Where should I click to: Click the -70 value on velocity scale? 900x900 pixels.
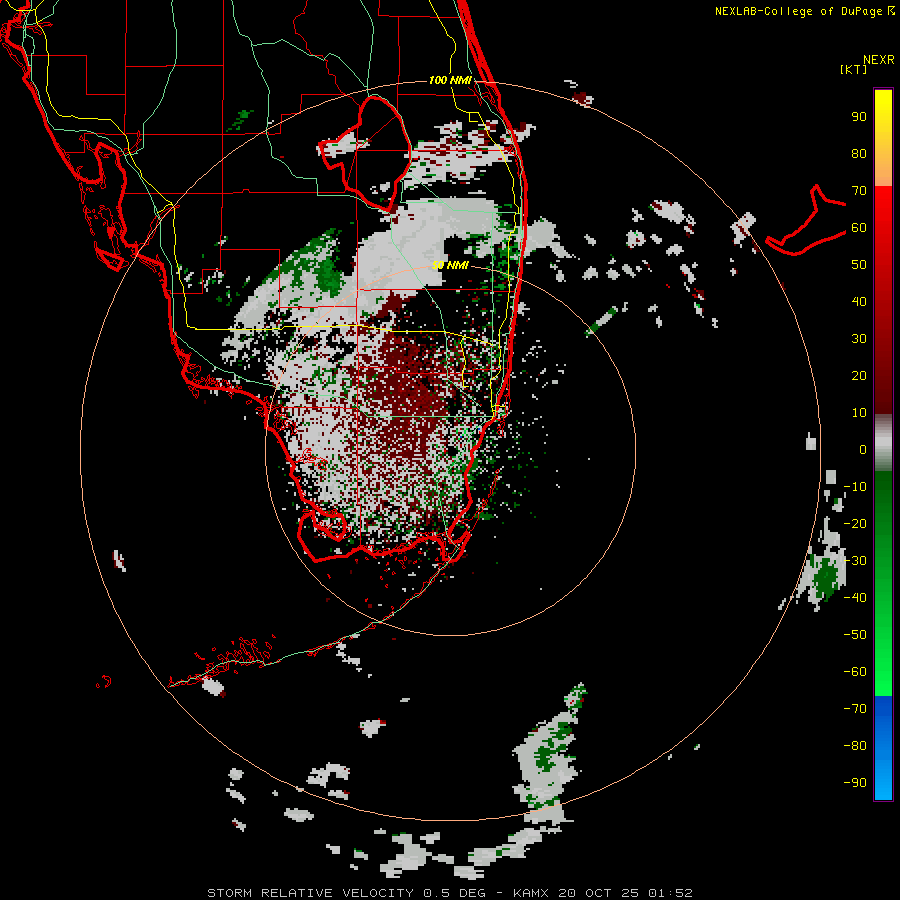pos(855,709)
